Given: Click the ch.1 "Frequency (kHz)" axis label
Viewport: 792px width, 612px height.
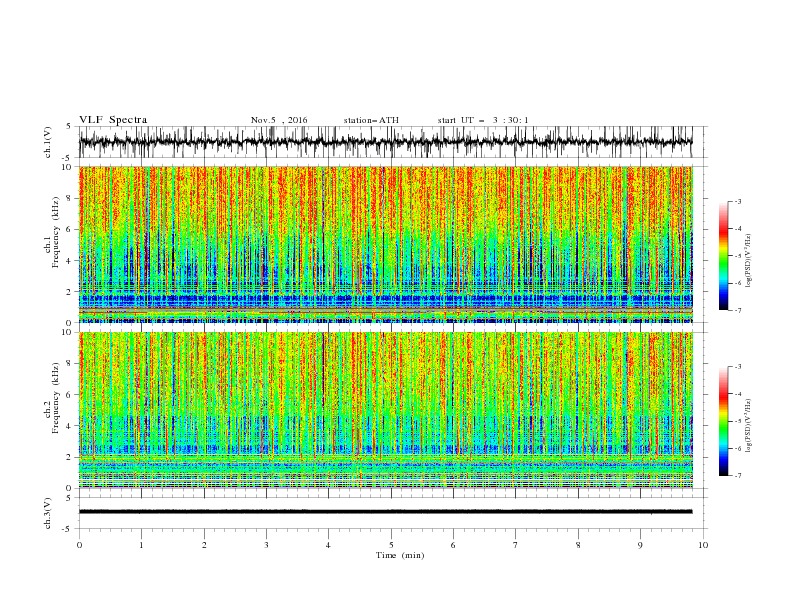Looking at the screenshot, I should (55, 233).
